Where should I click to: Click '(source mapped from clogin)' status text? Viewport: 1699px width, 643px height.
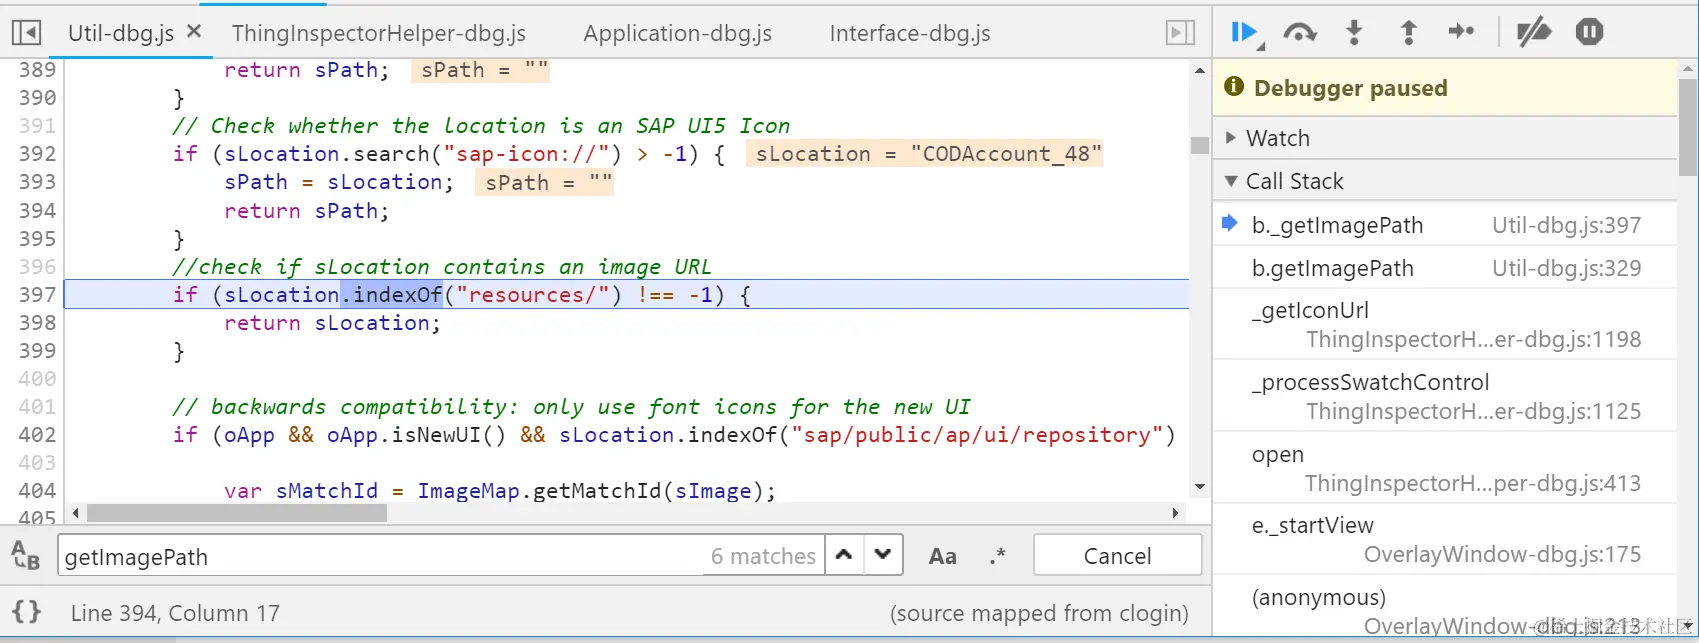(x=1039, y=613)
